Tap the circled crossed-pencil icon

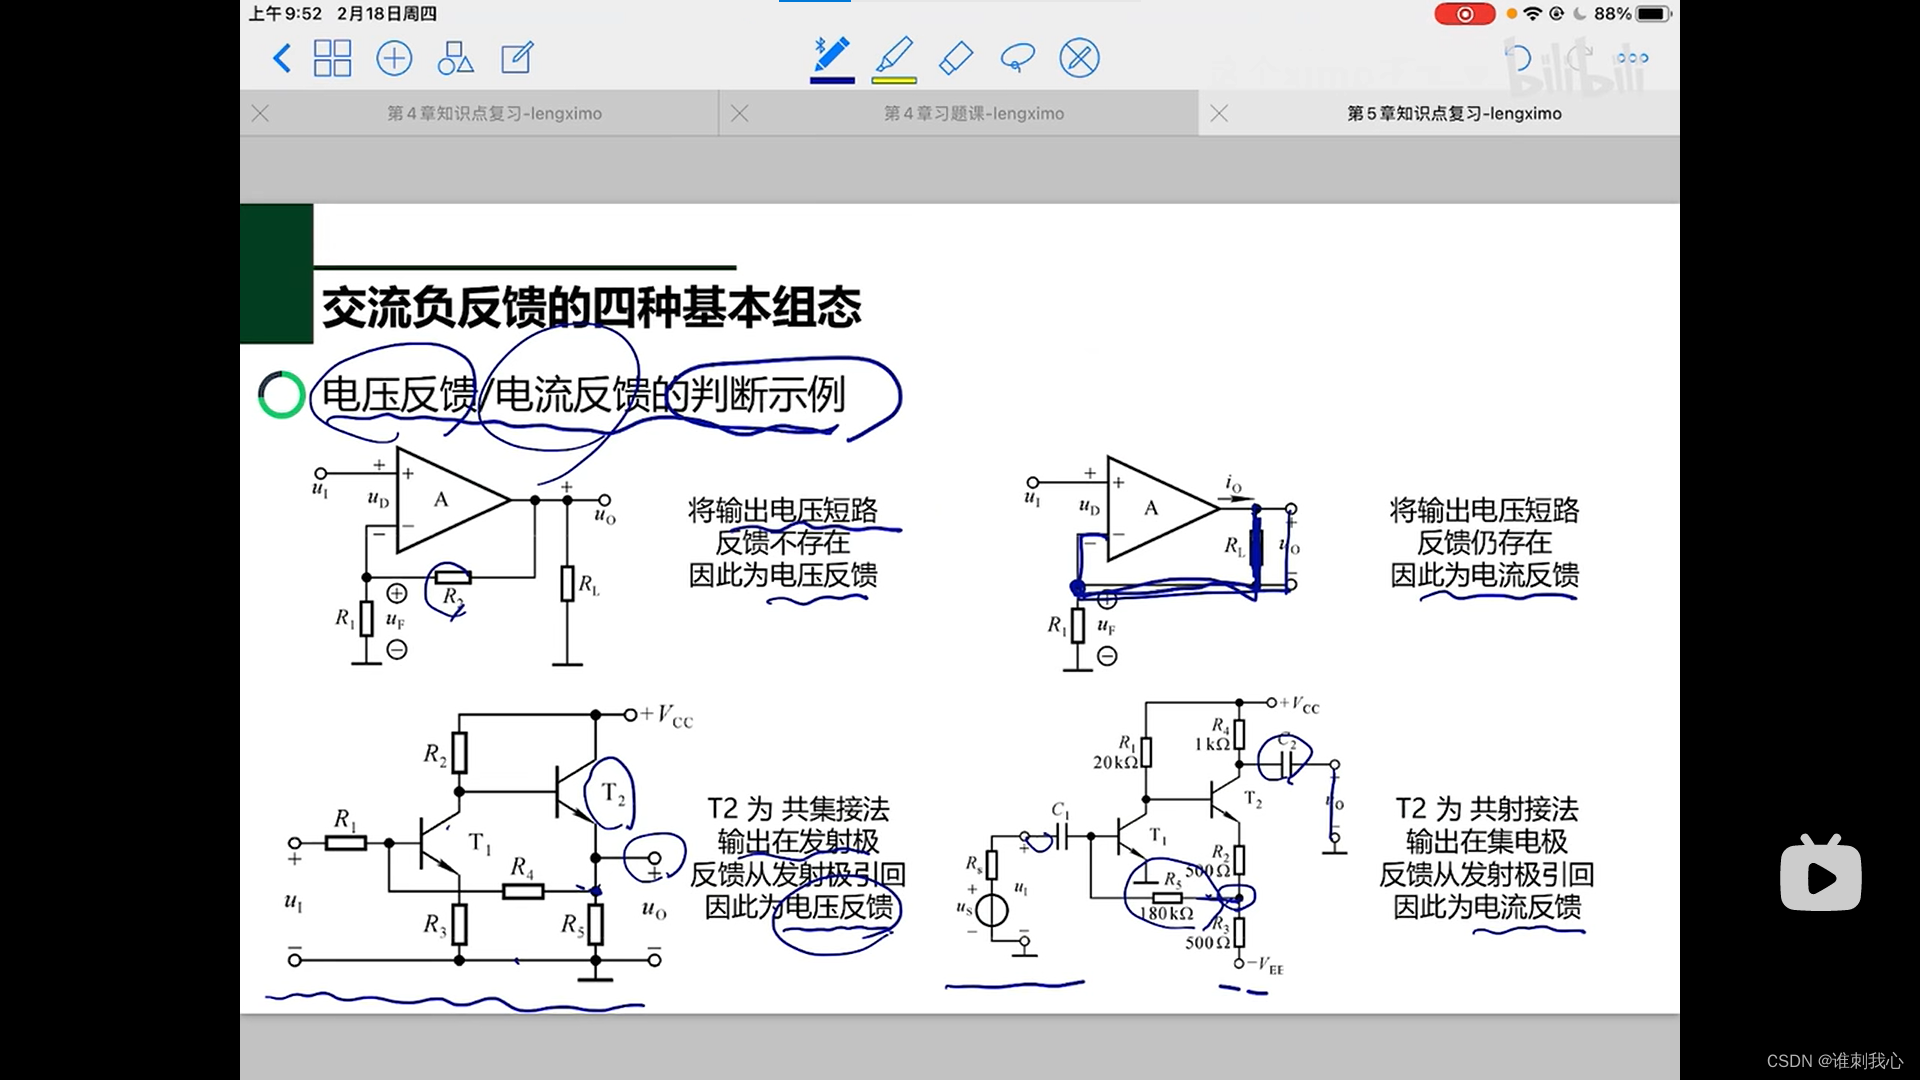click(1079, 58)
